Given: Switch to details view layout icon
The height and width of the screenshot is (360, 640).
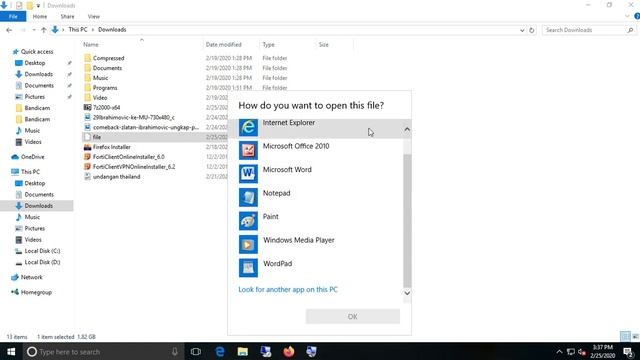Looking at the screenshot, I should [625, 336].
